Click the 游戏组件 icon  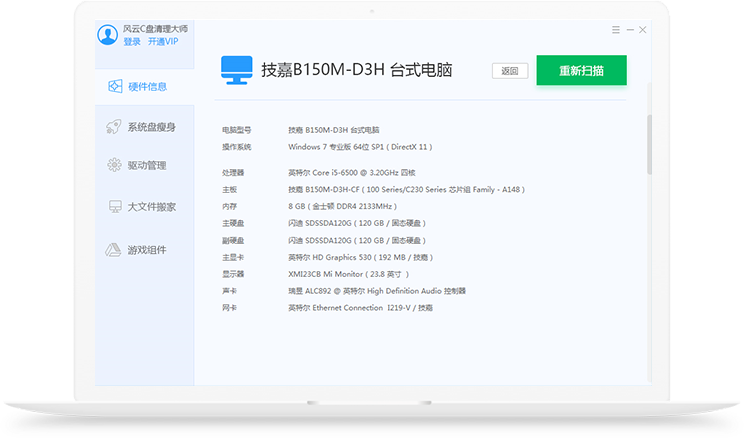pyautogui.click(x=113, y=250)
